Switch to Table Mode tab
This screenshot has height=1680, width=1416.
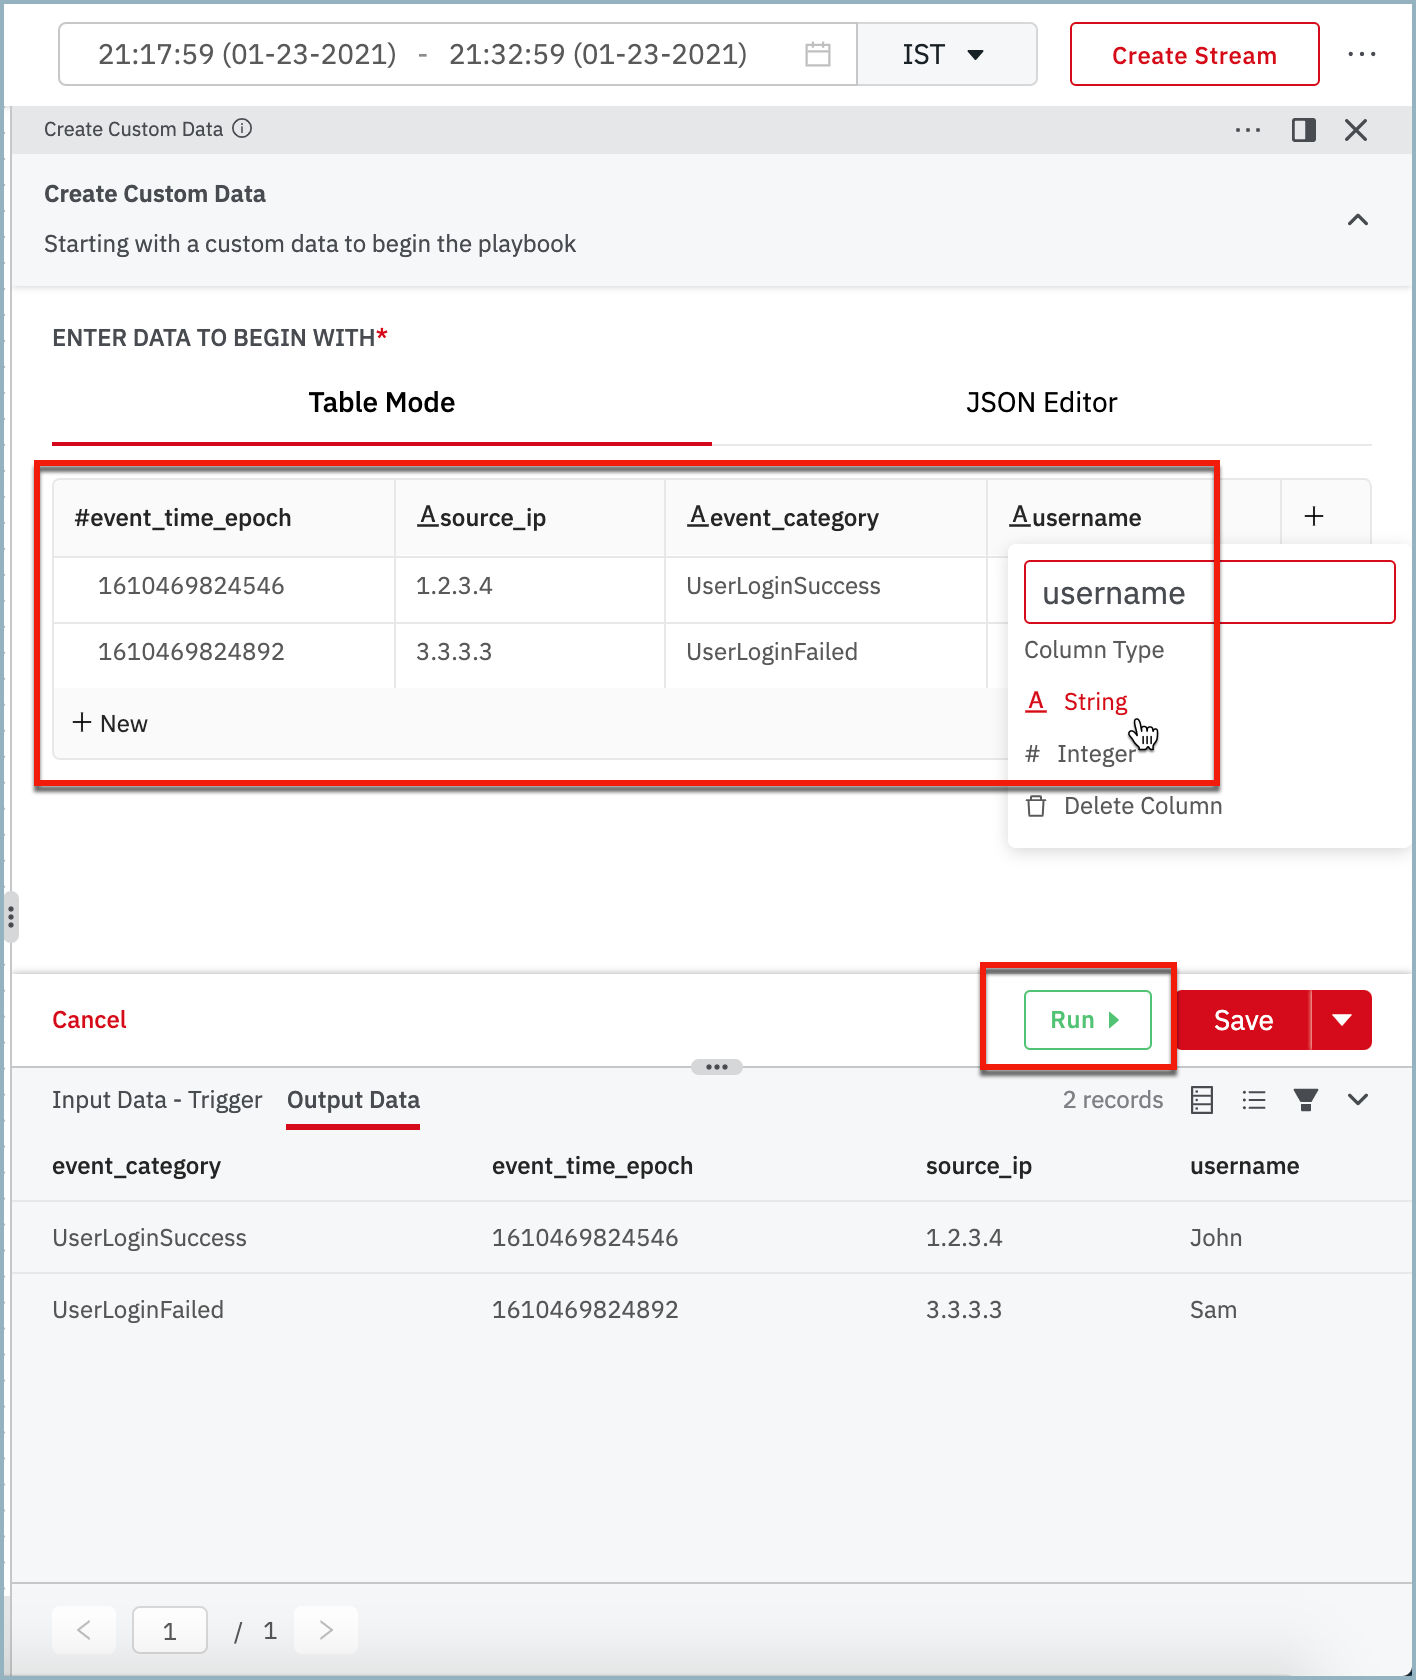tap(381, 402)
